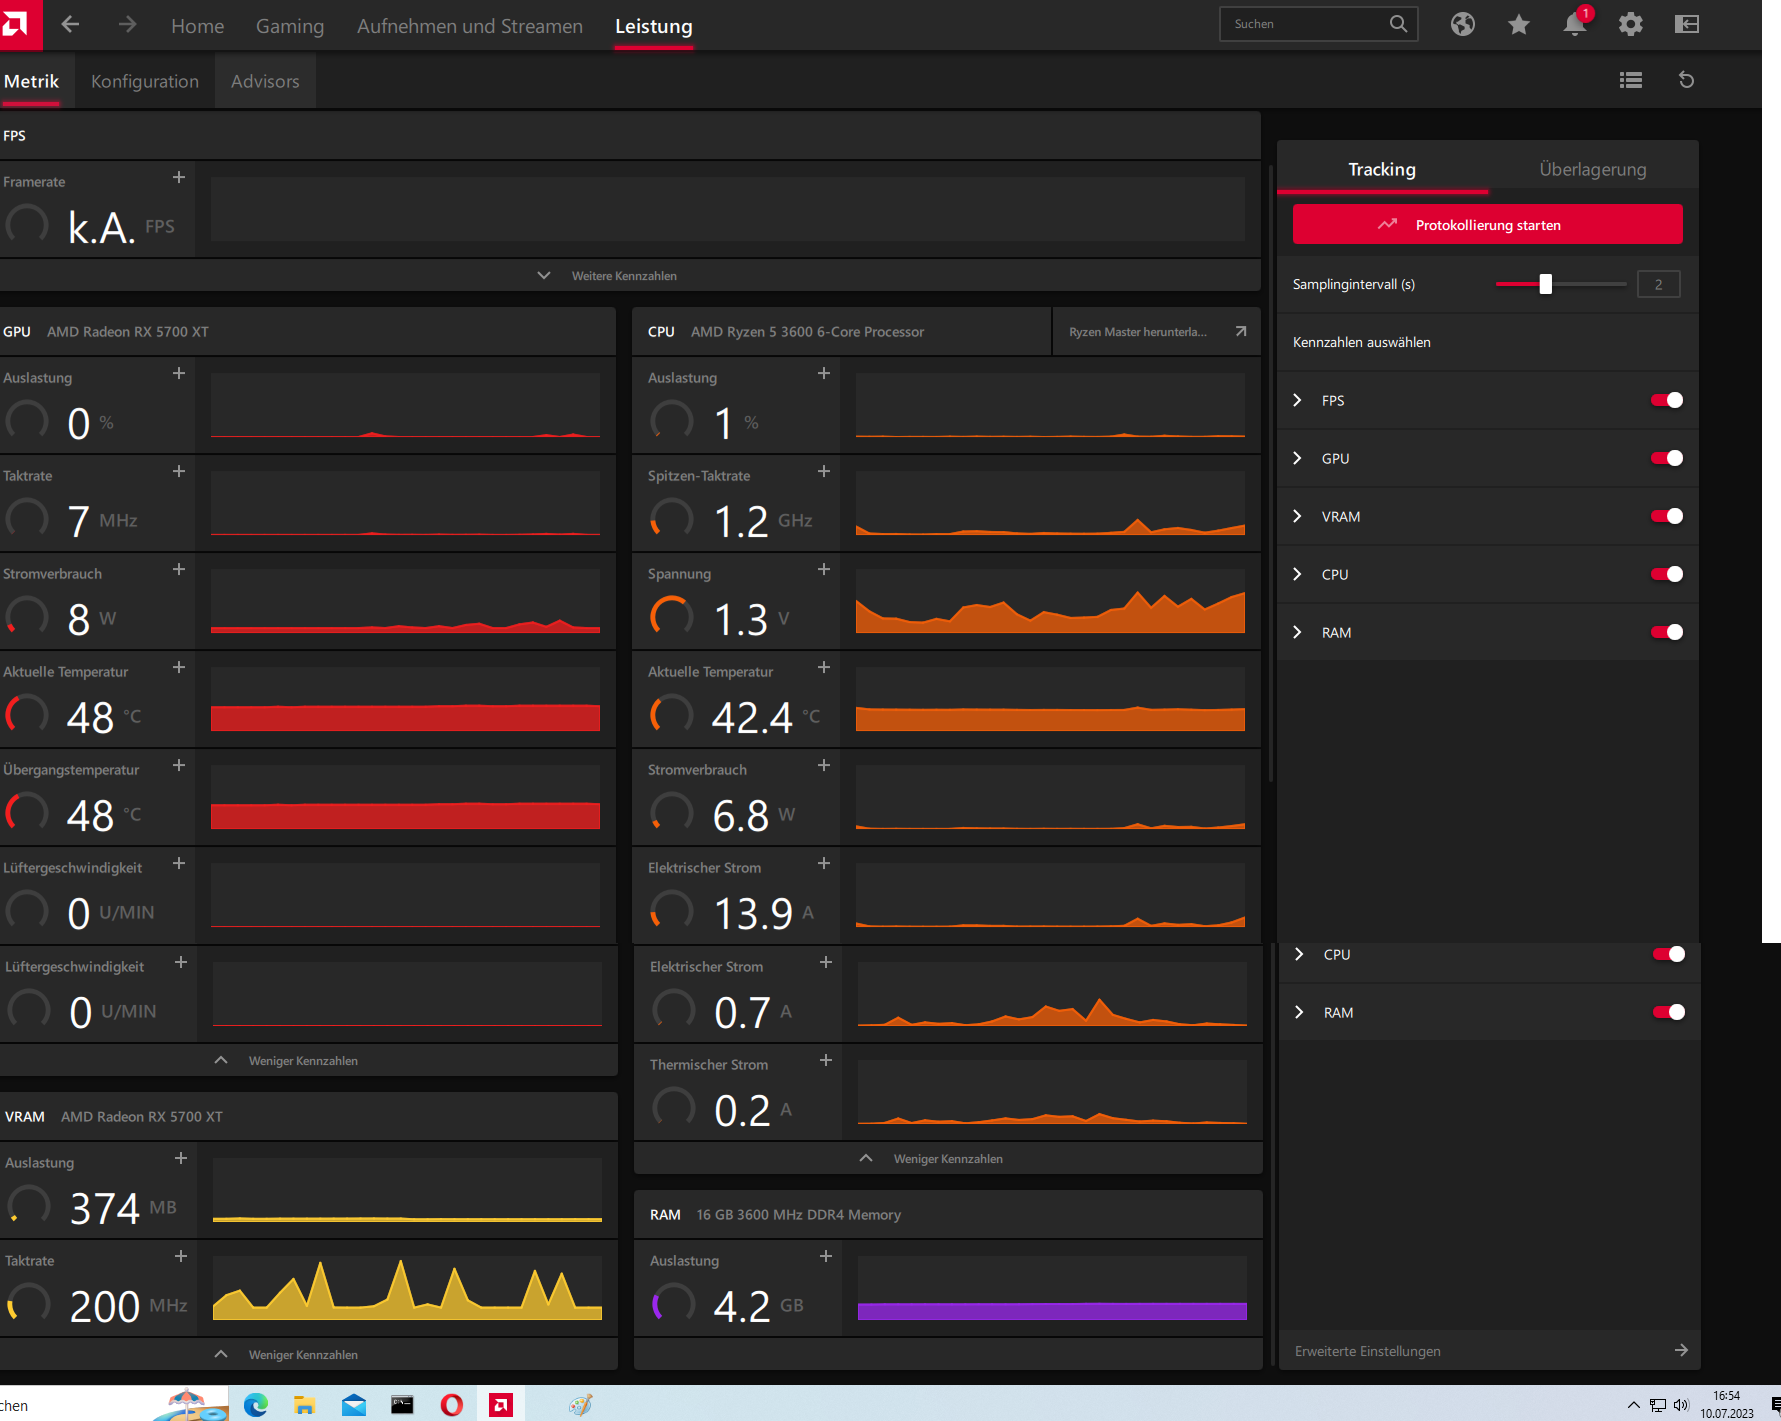Go back with the left arrow

tap(70, 24)
